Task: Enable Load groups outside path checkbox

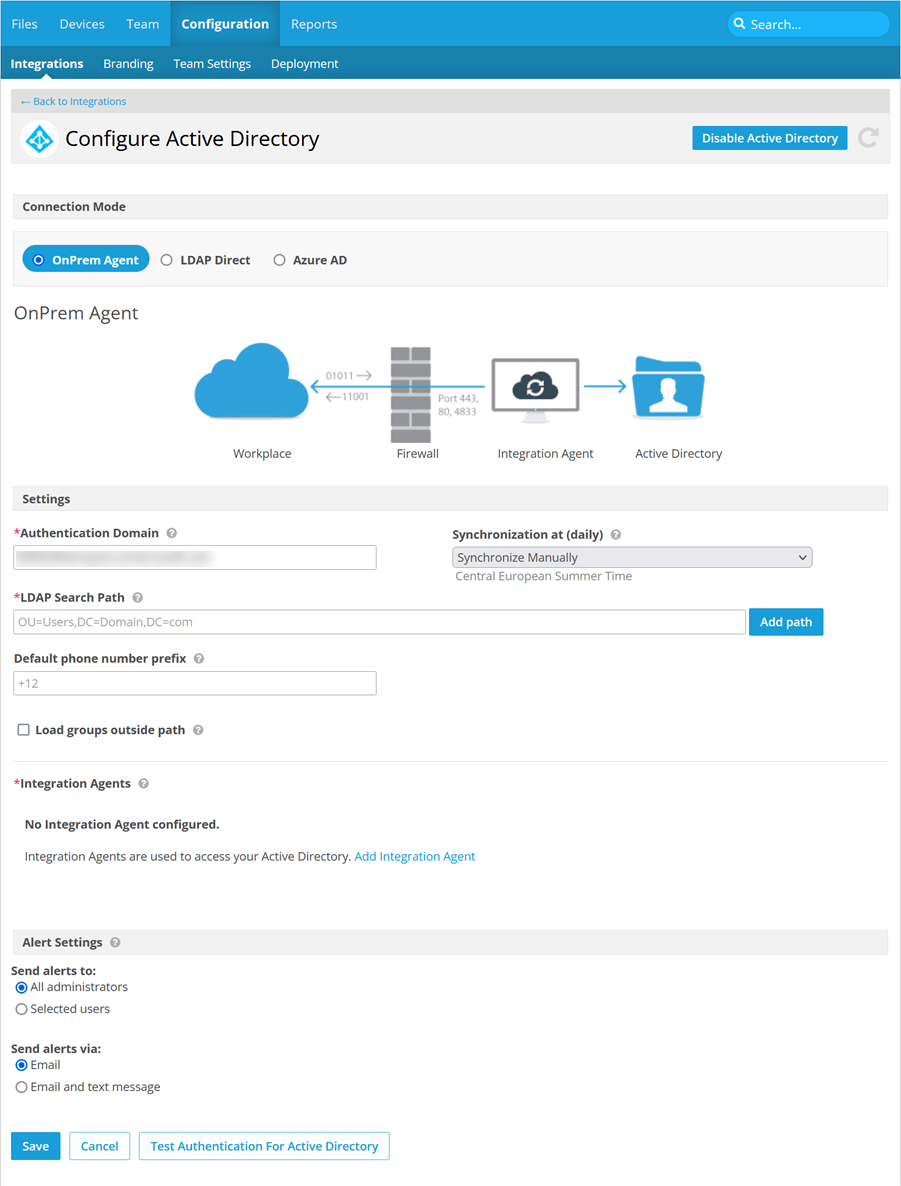Action: pyautogui.click(x=23, y=730)
